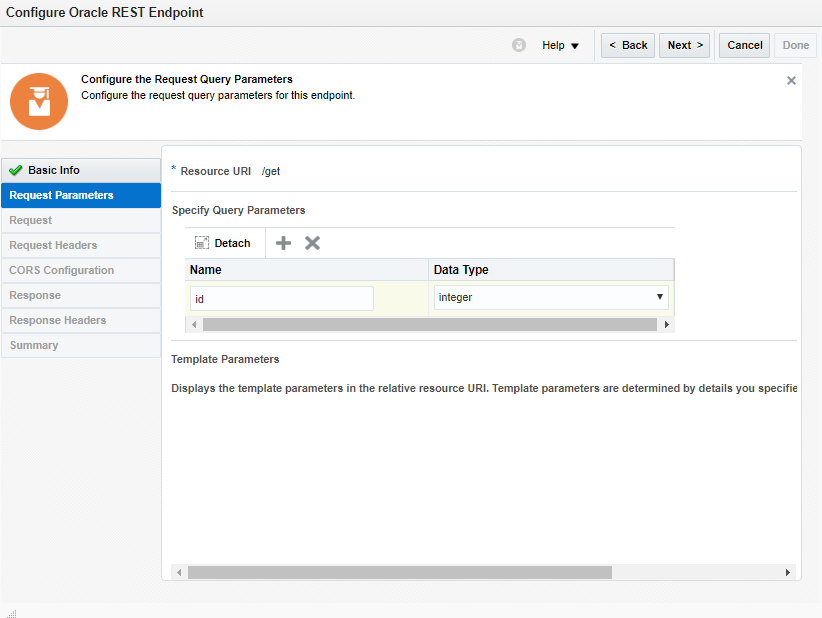The image size is (822, 618).
Task: Click the main panel scrollbar's right arrow
Action: [x=787, y=572]
